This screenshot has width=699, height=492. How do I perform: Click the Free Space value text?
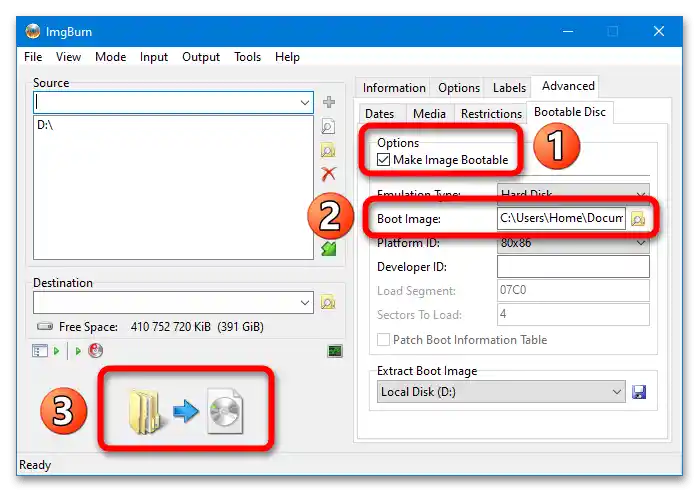pyautogui.click(x=197, y=327)
